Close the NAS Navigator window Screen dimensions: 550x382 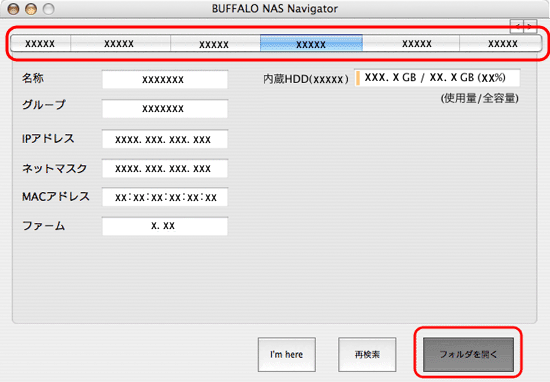point(13,9)
